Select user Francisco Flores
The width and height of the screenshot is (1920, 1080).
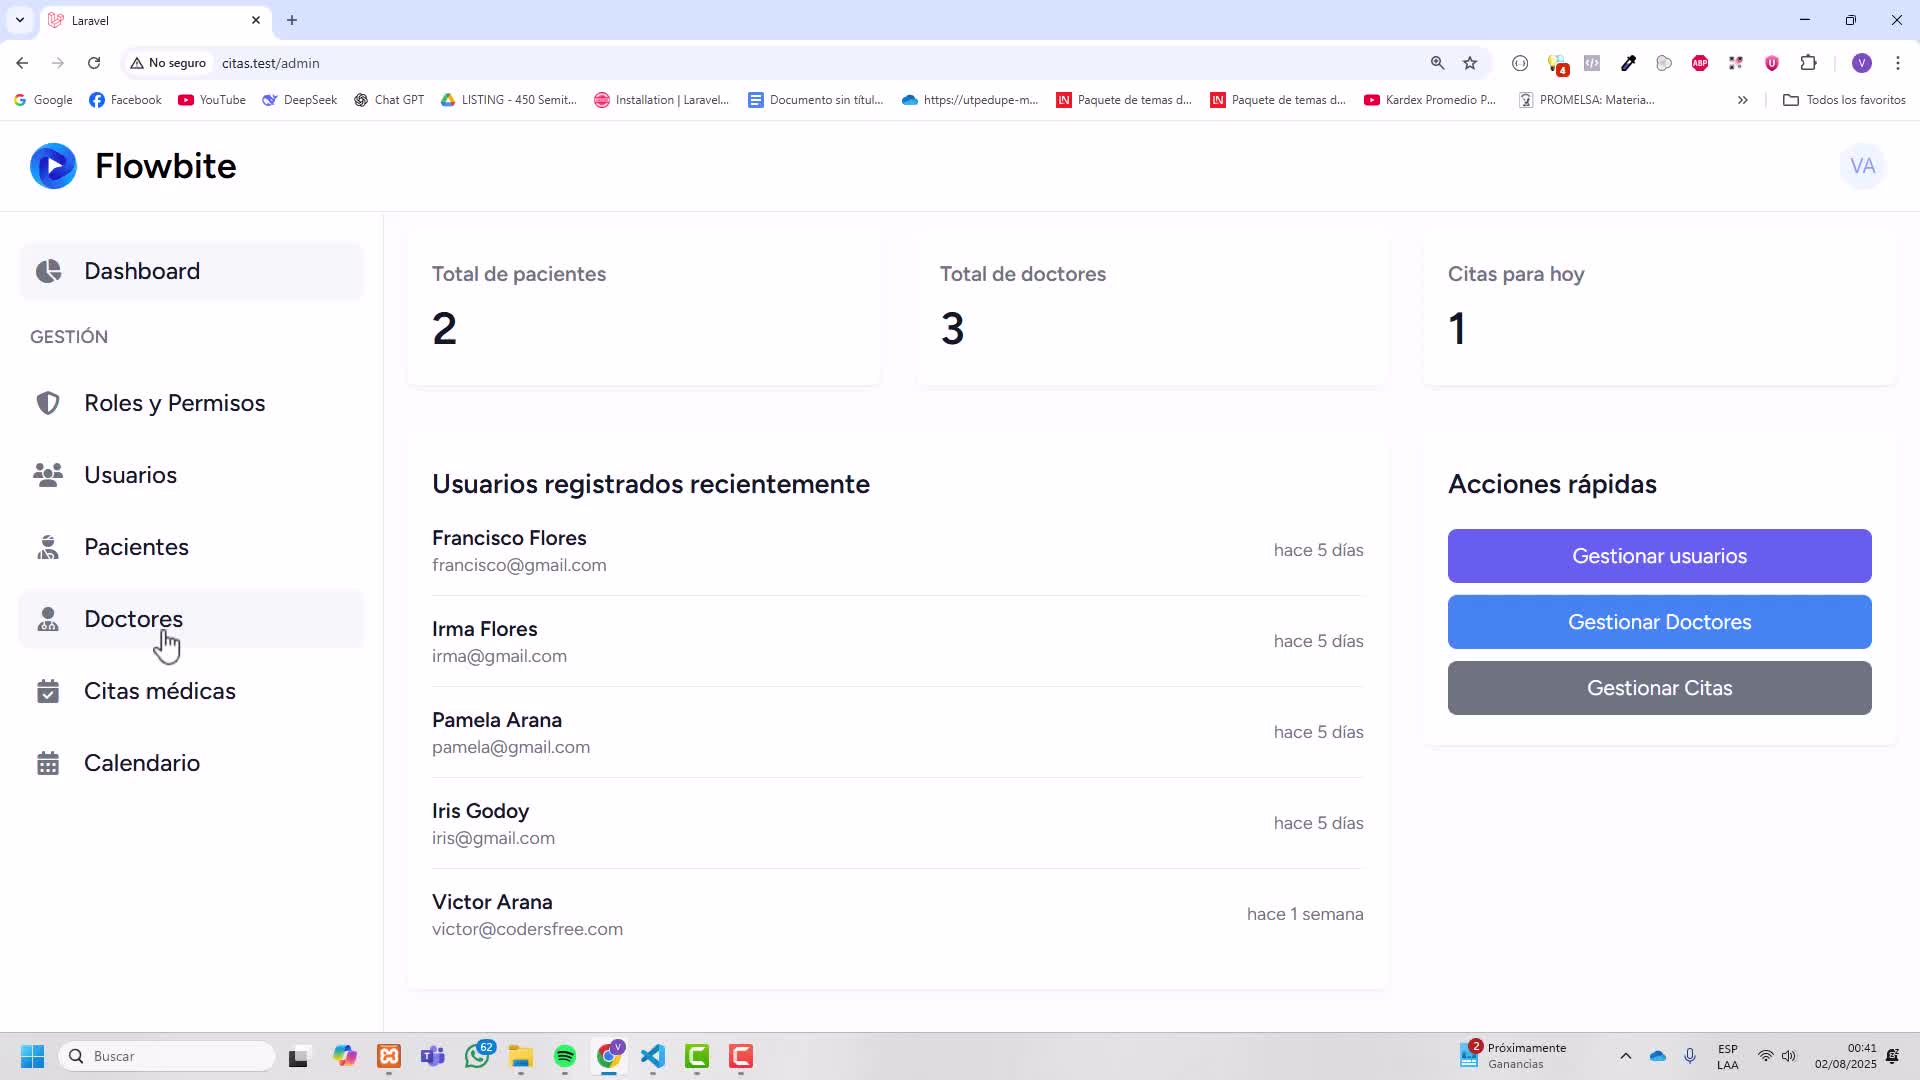(x=509, y=538)
